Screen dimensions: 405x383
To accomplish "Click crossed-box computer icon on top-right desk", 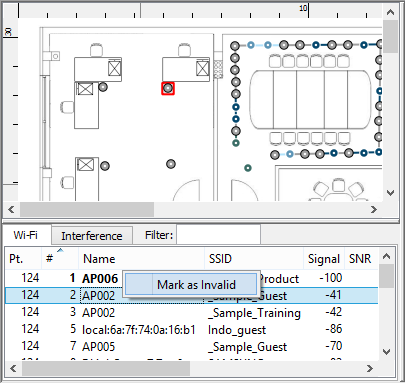I will [202, 69].
